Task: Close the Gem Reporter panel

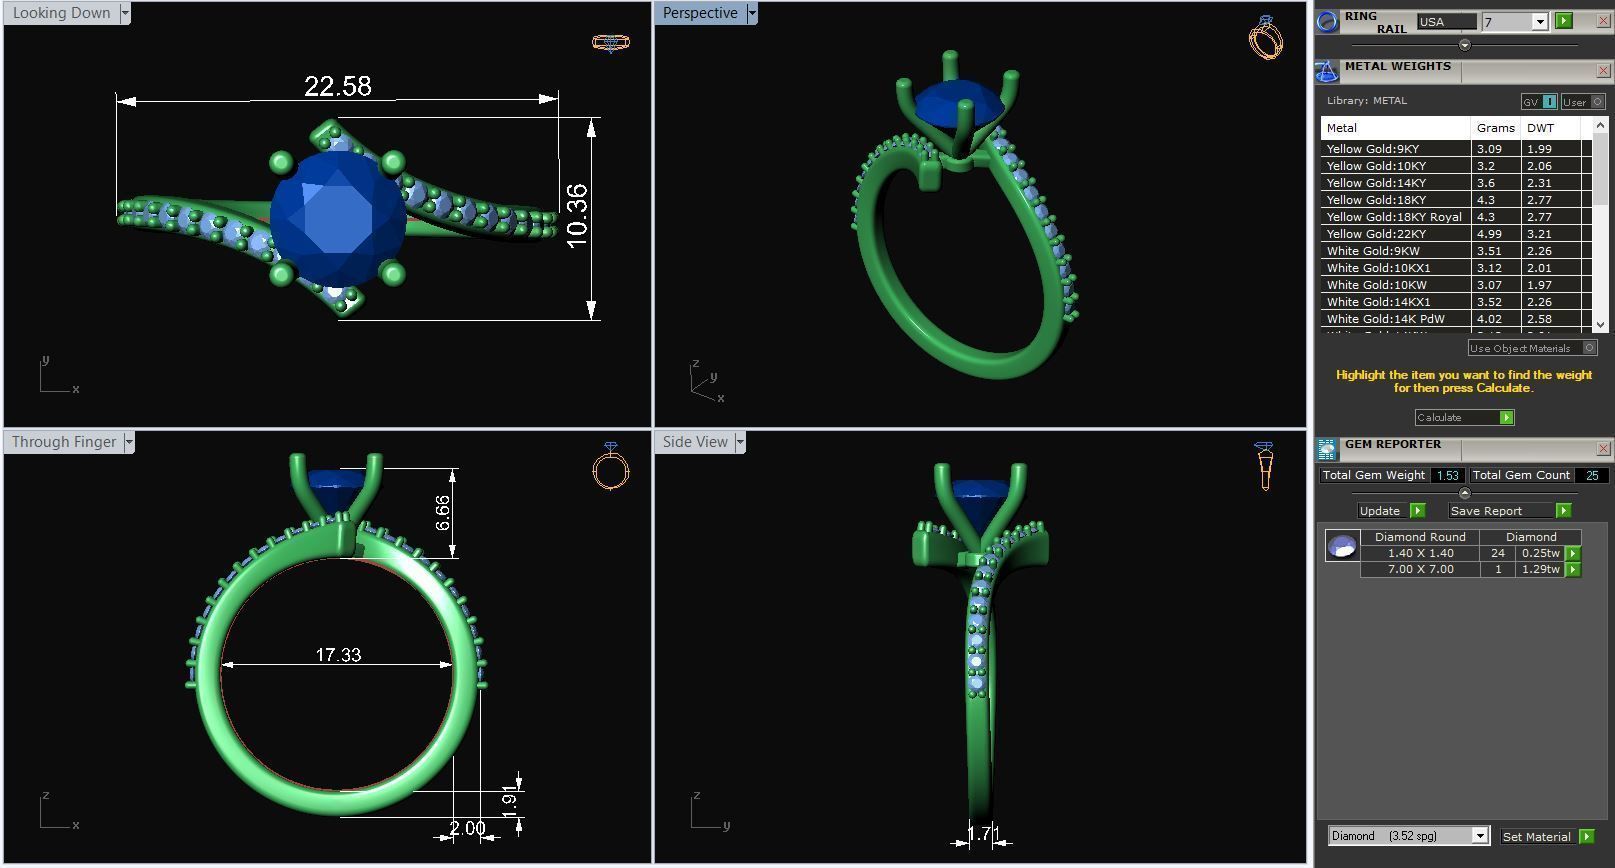Action: [1603, 449]
